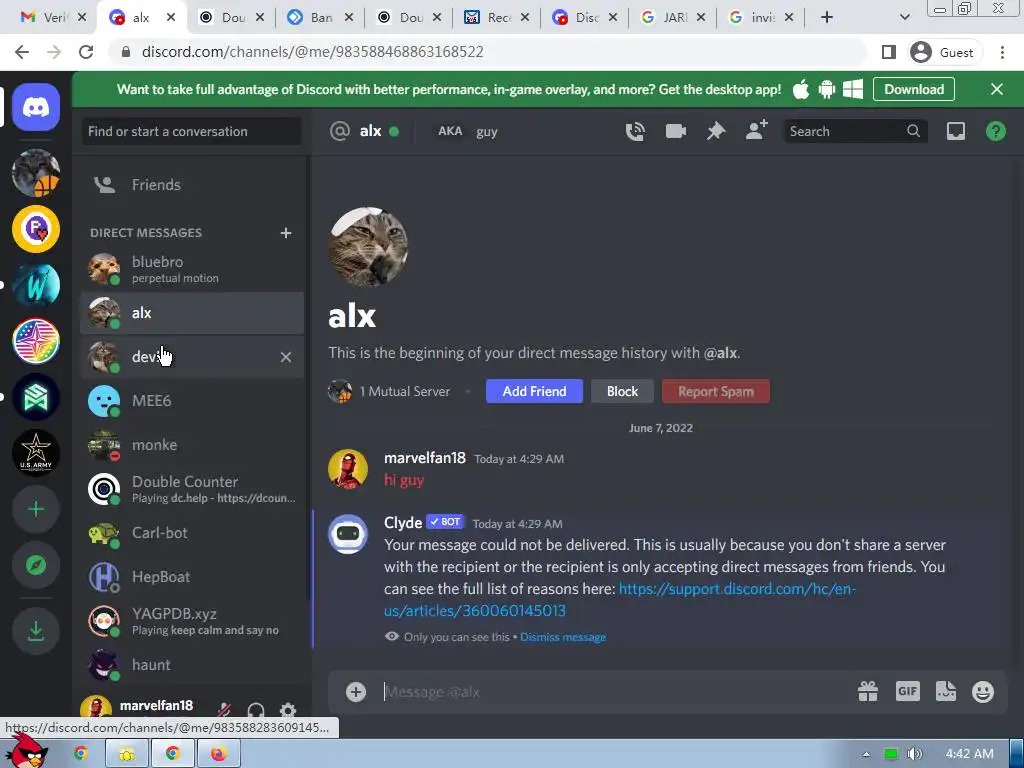Open Explore Public Servers compass icon

[36, 565]
